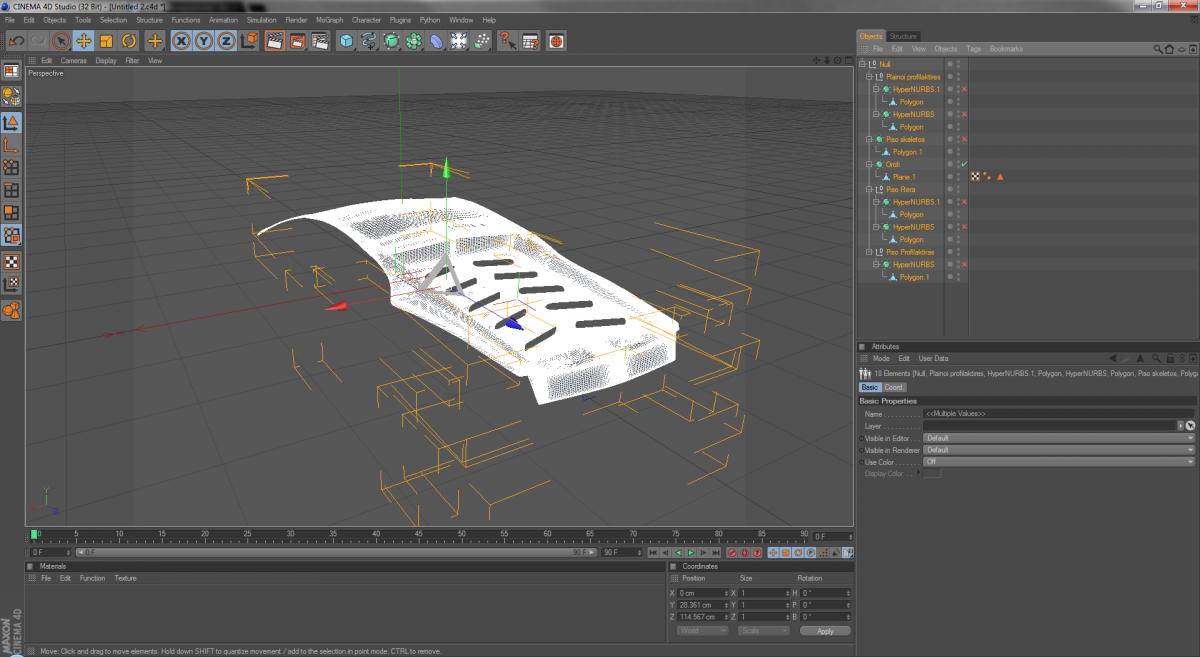
Task: Open Render Settings icon
Action: coord(320,41)
